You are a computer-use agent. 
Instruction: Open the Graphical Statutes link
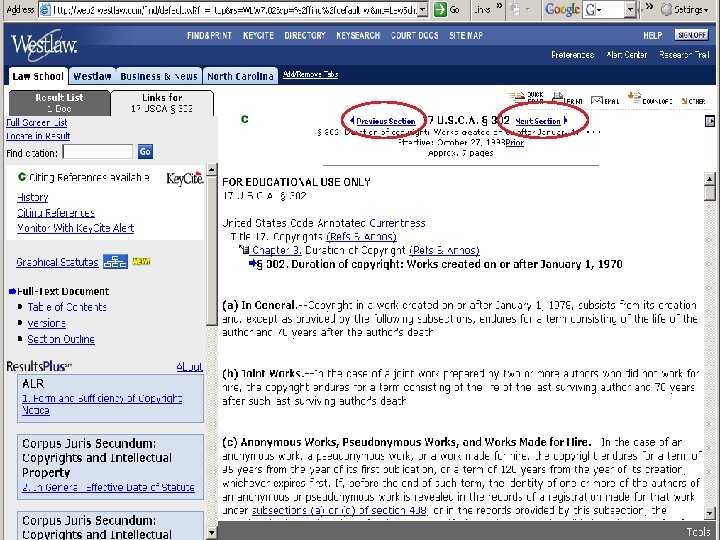(x=57, y=262)
